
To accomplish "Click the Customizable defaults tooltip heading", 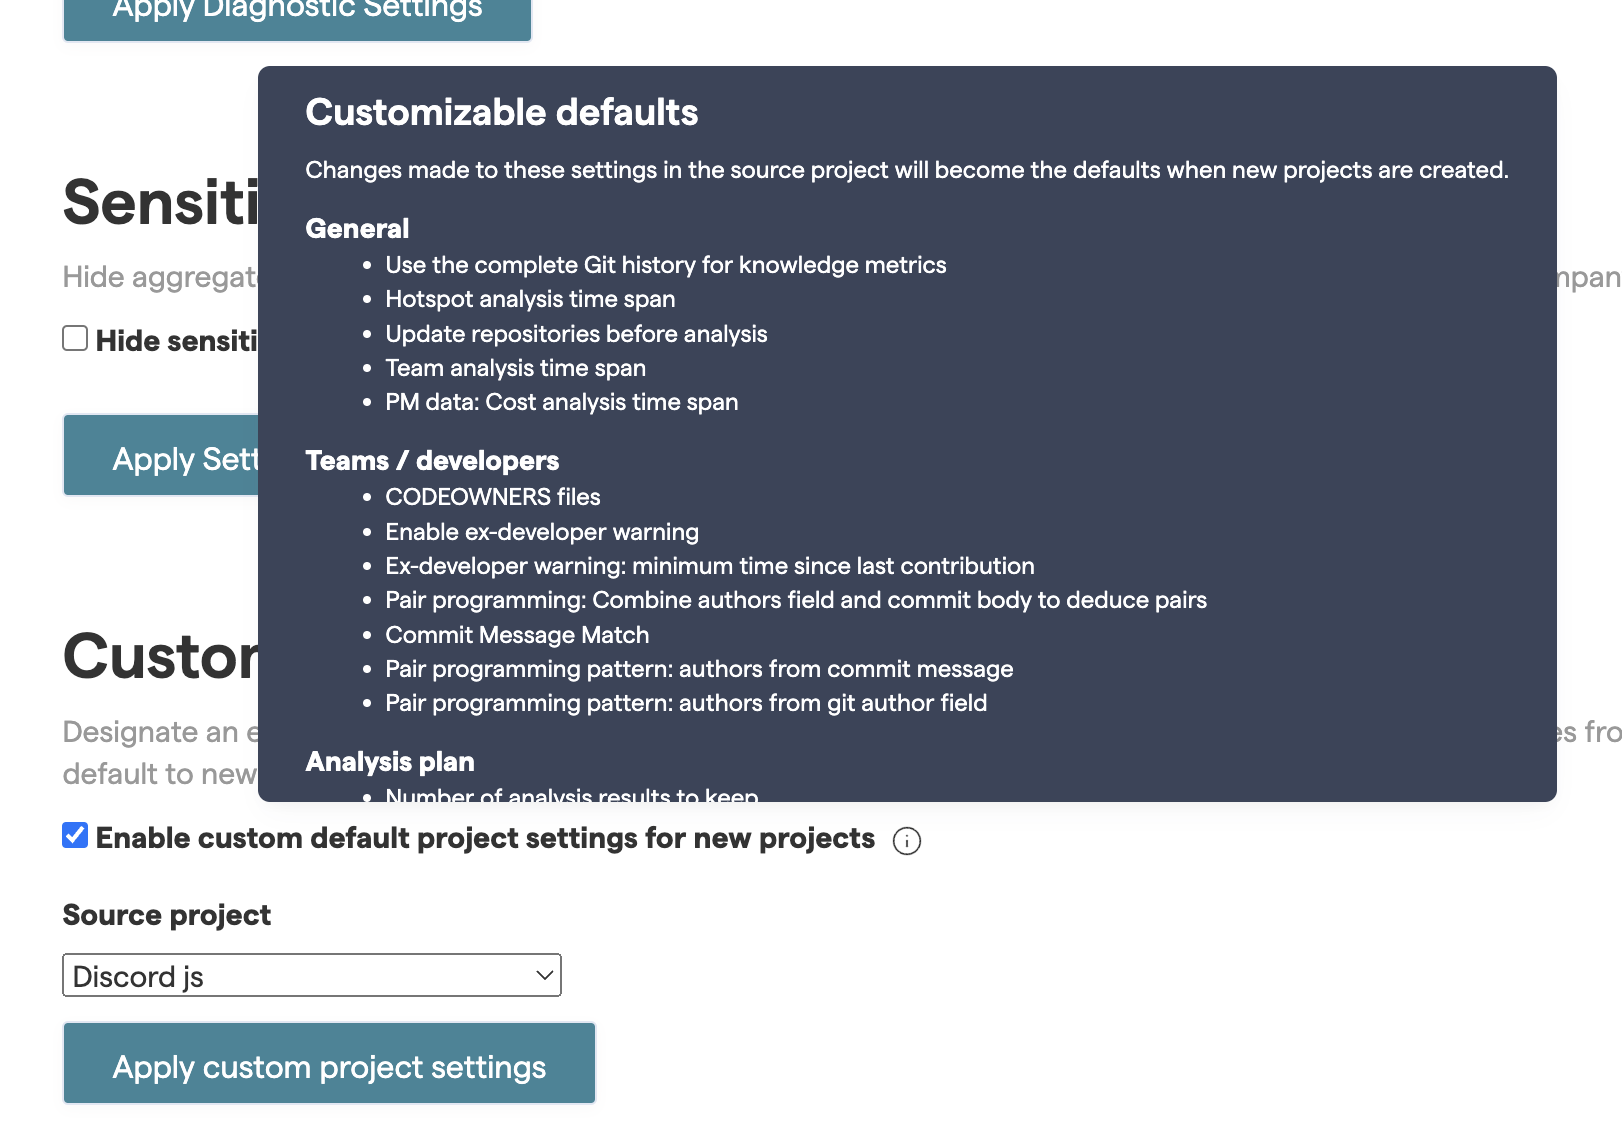I will click(x=501, y=113).
